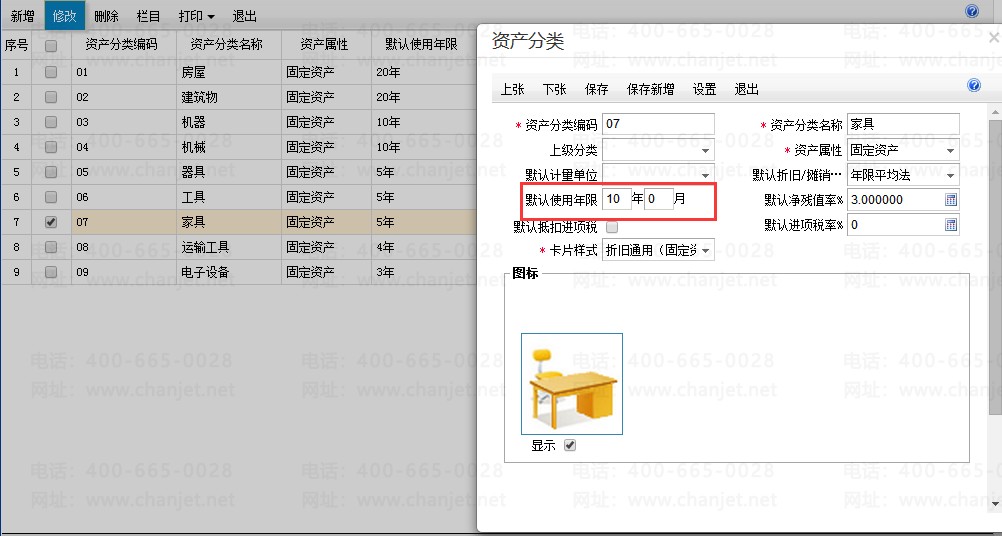This screenshot has width=1002, height=536.
Task: Check the 房屋 row checkbox
Action: 51,72
